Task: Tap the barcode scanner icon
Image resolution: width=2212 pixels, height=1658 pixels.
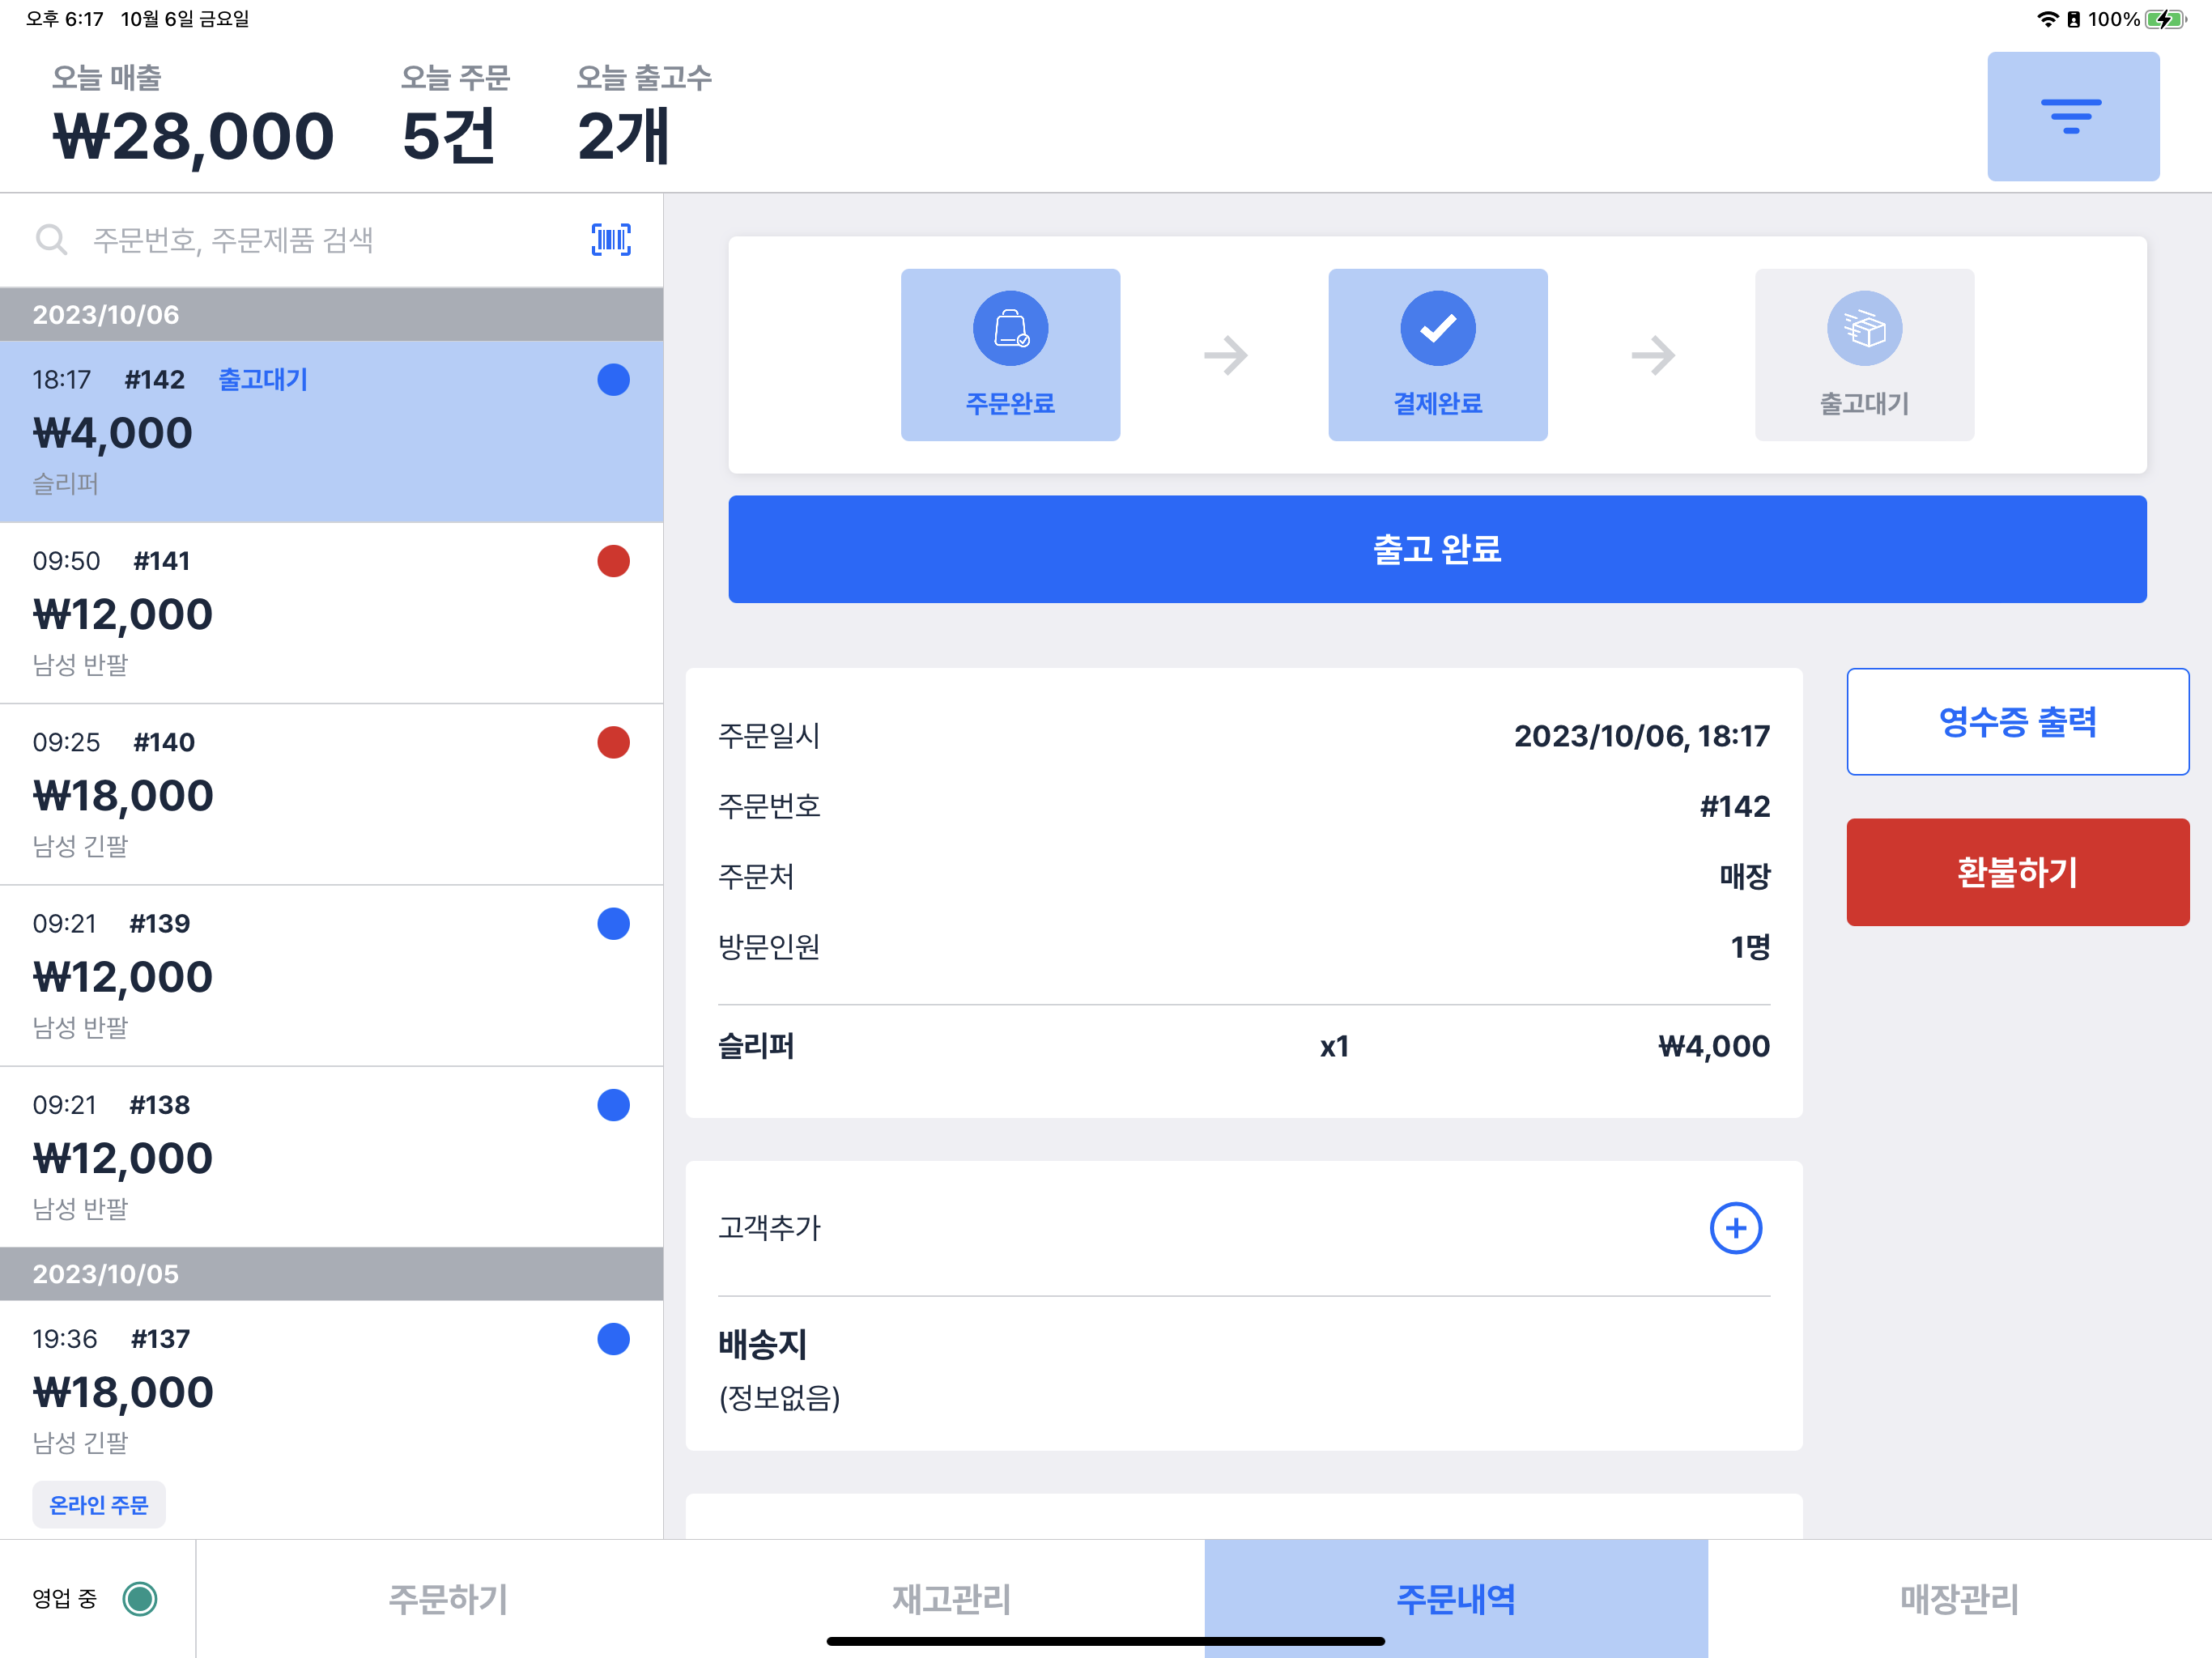Action: click(611, 240)
